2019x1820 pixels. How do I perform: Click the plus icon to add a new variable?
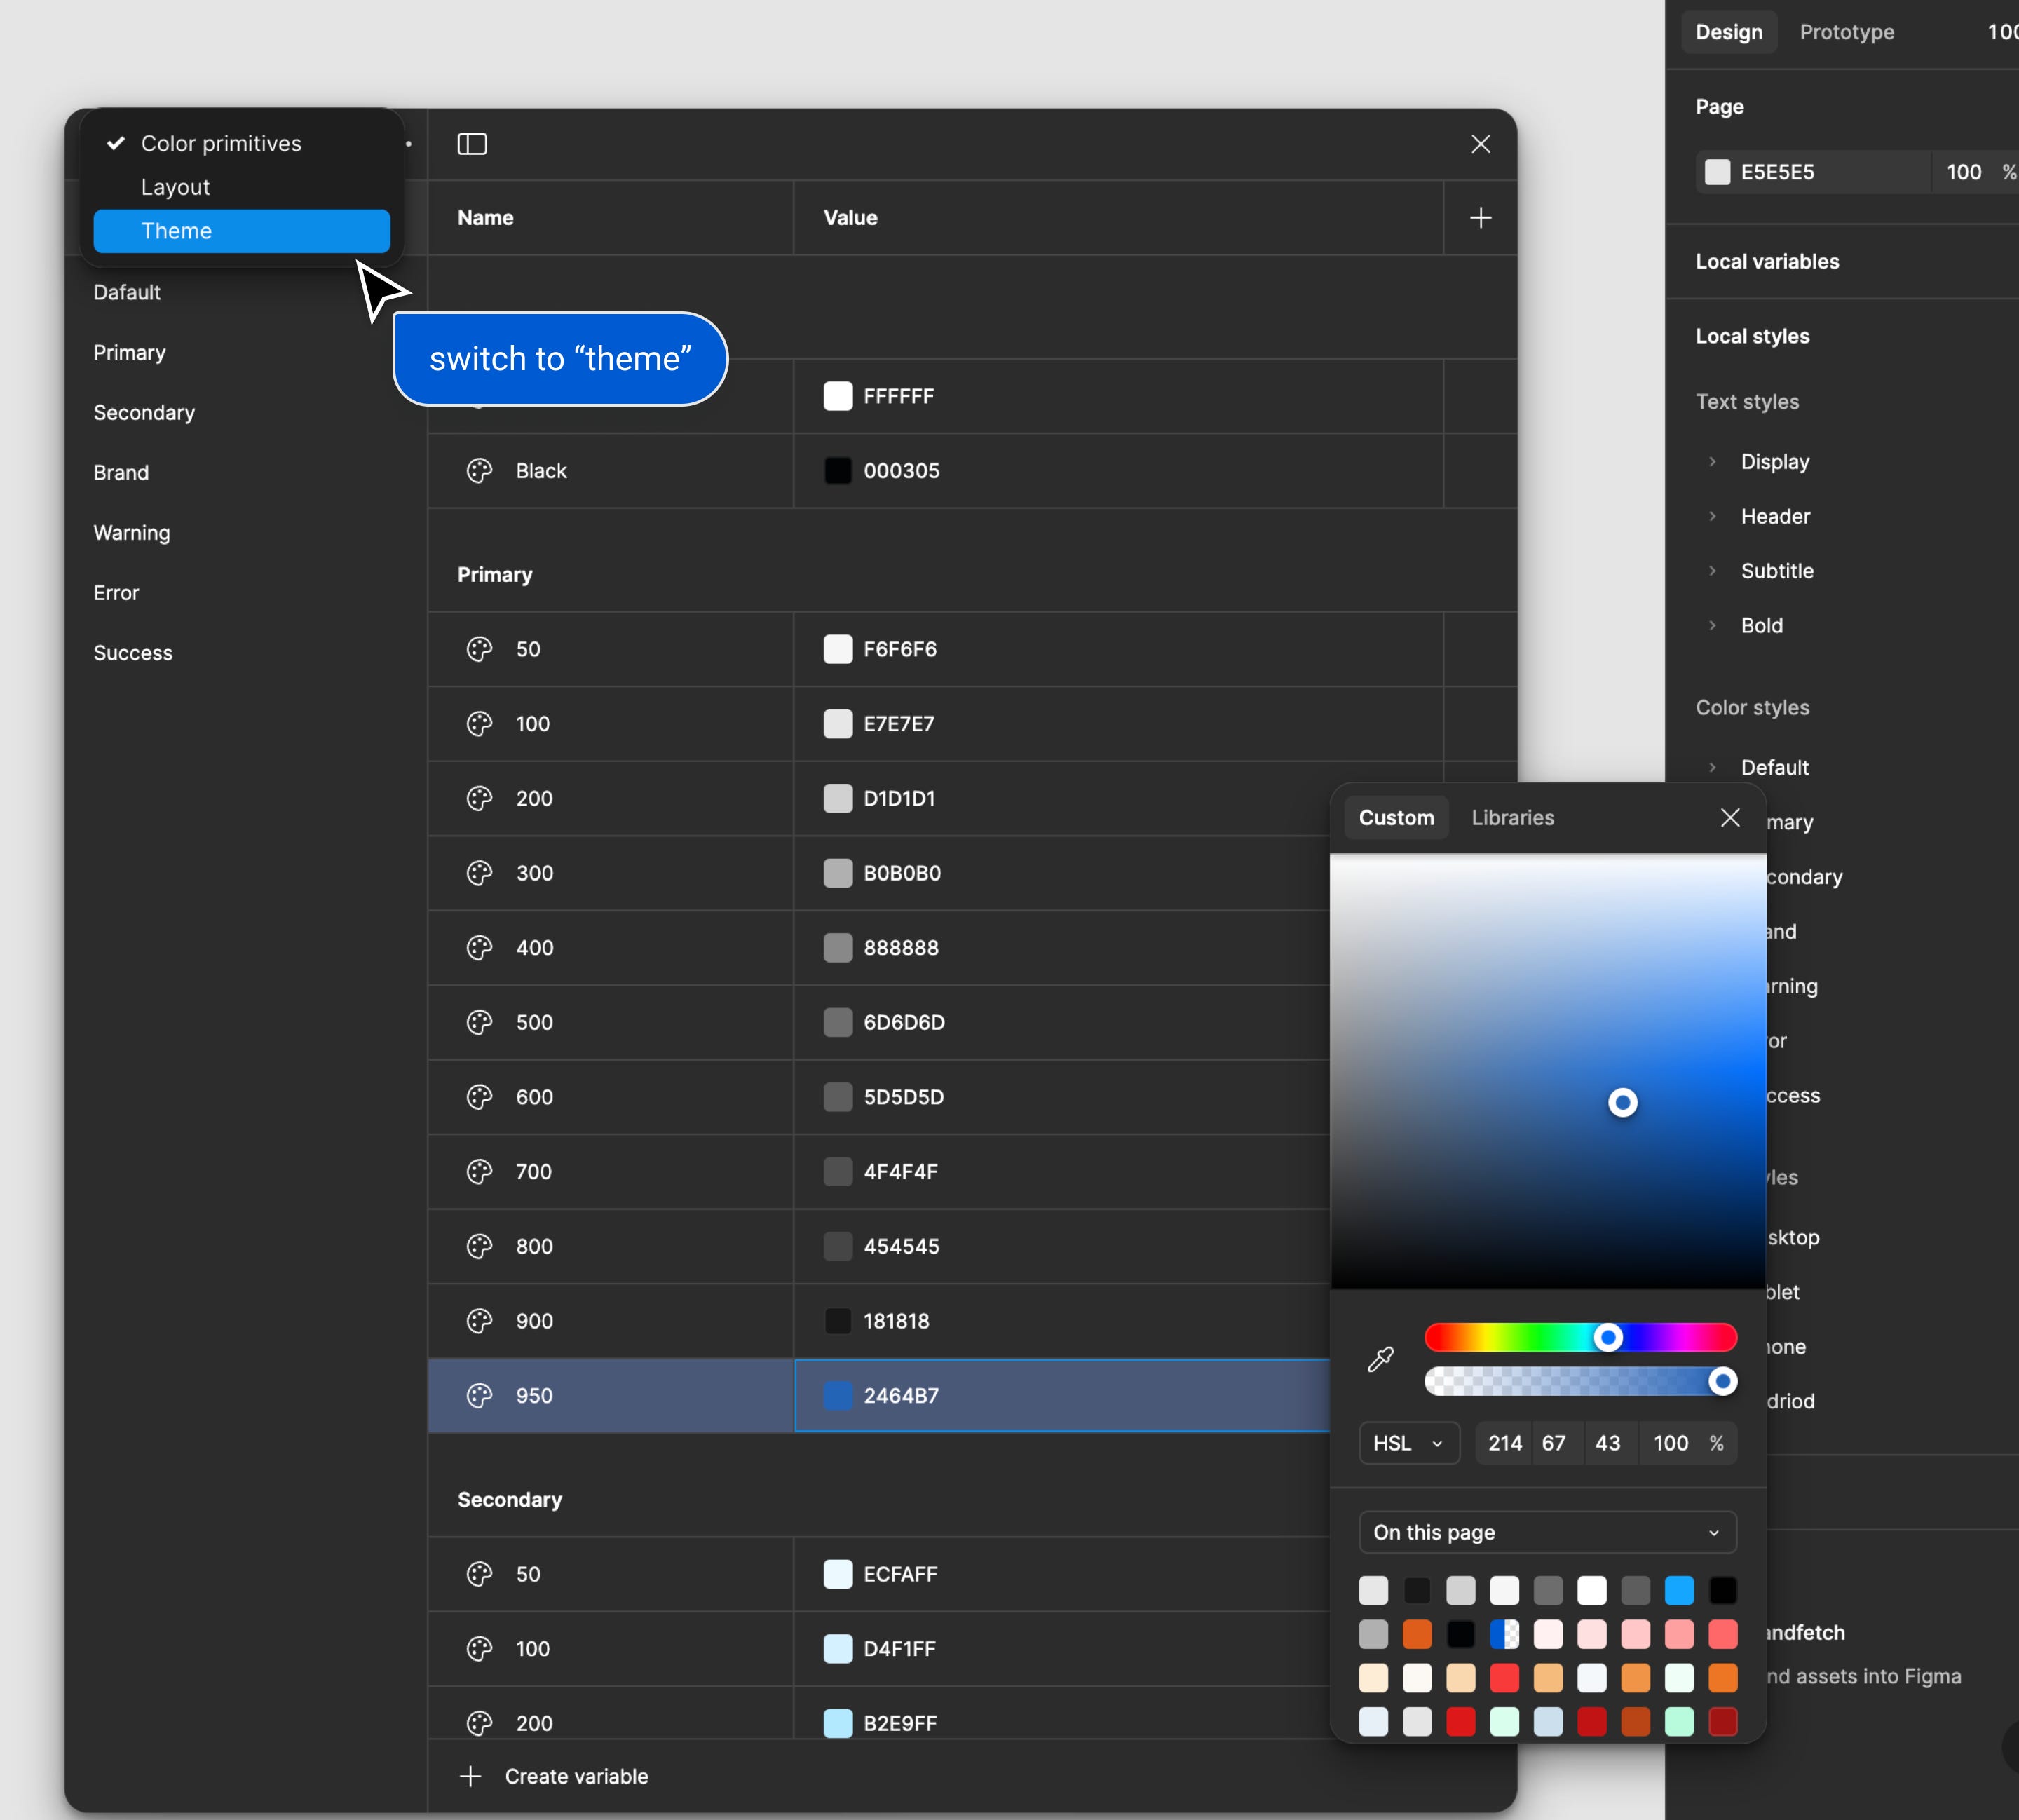pos(1480,217)
